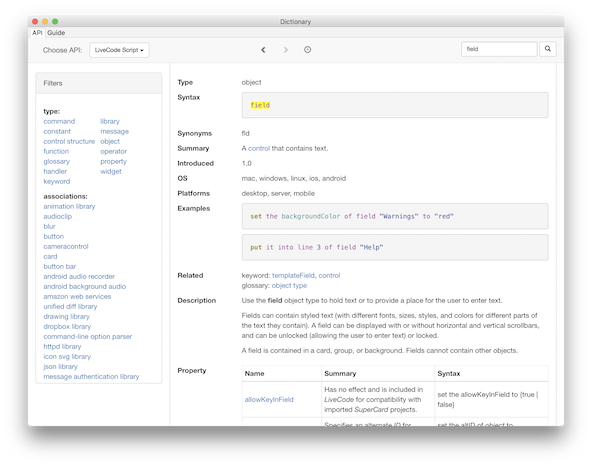The width and height of the screenshot is (592, 466).
Task: Click the search field containing 'field'
Action: click(x=499, y=49)
